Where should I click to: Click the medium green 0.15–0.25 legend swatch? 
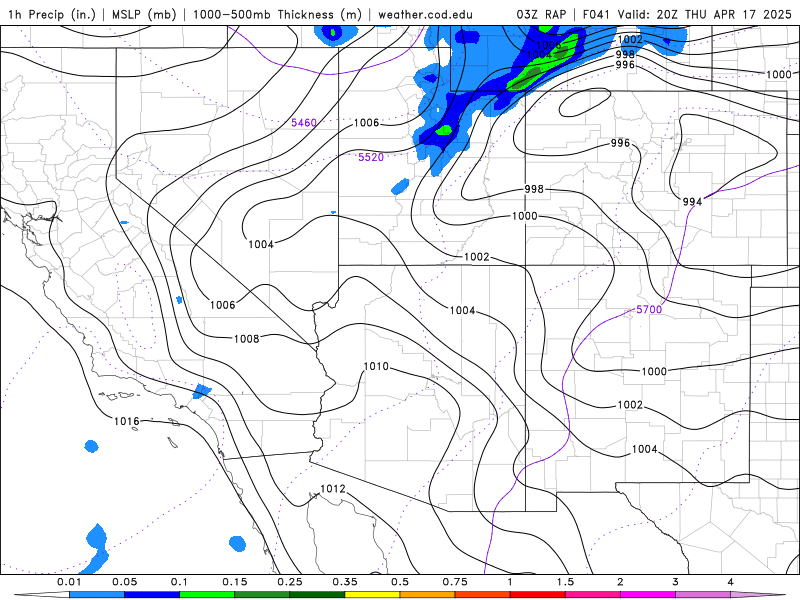[x=262, y=595]
